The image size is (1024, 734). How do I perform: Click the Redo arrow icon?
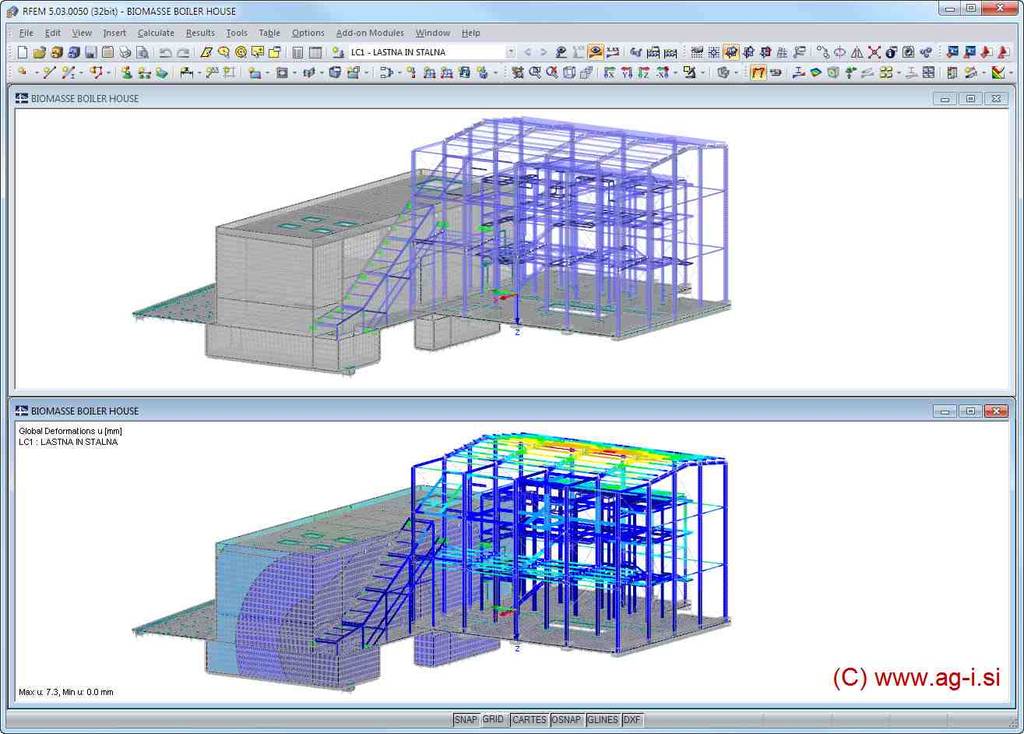coord(183,52)
